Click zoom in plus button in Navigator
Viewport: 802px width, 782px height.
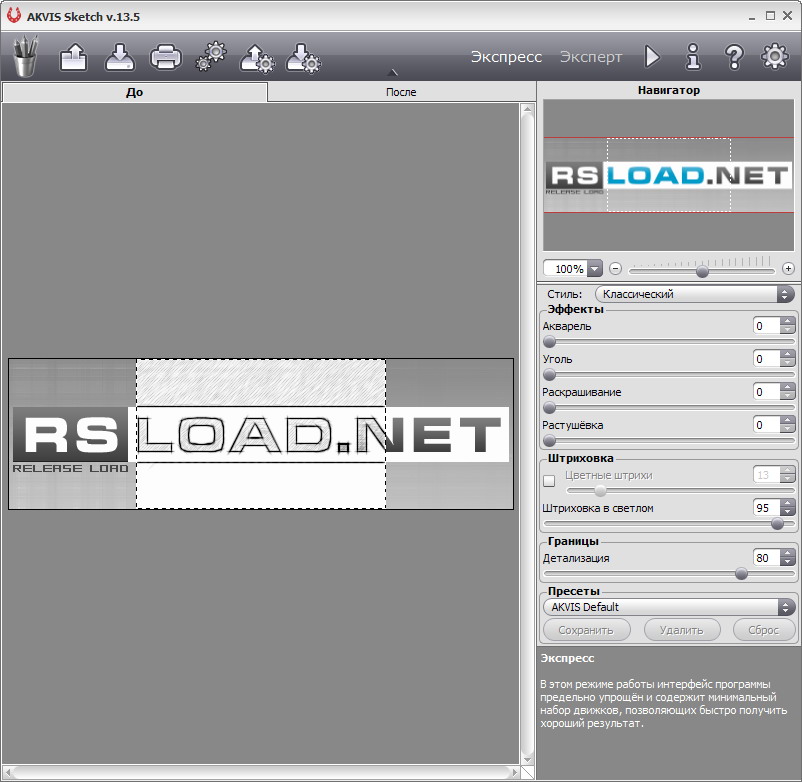(x=788, y=269)
